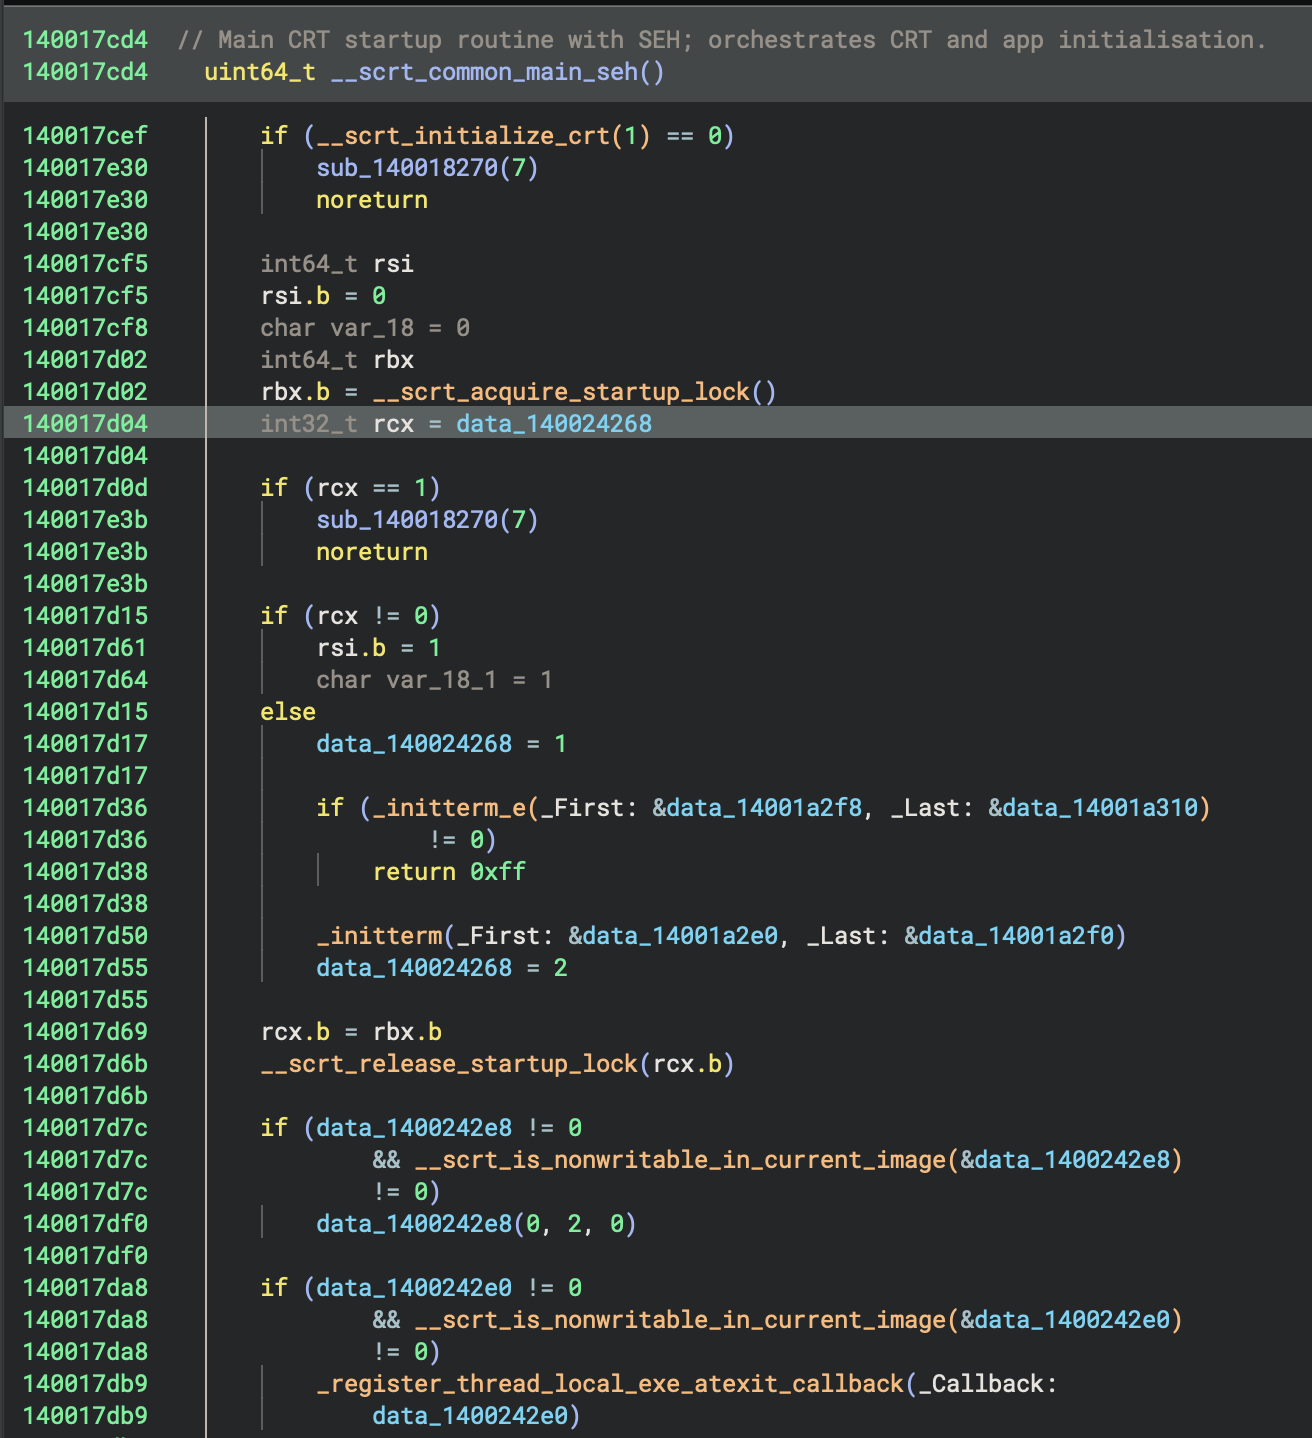Viewport: 1312px width, 1438px height.
Task: Select the char var_18 = 0 declaration
Action: pos(365,328)
